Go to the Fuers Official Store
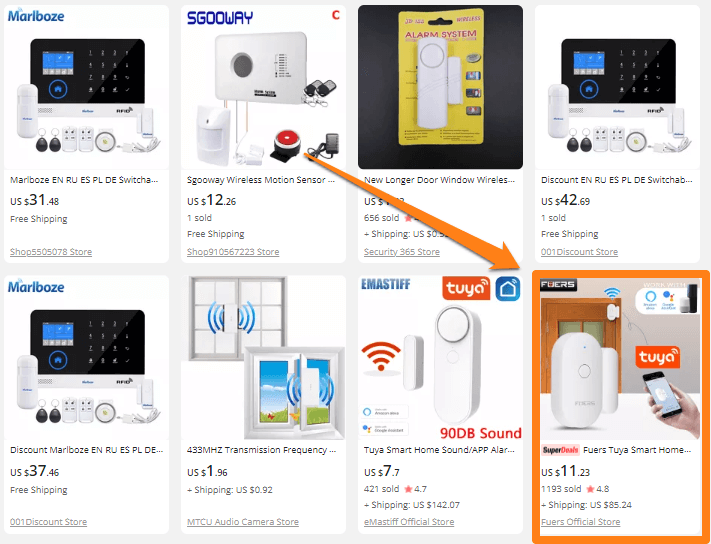The image size is (711, 544). [x=580, y=522]
